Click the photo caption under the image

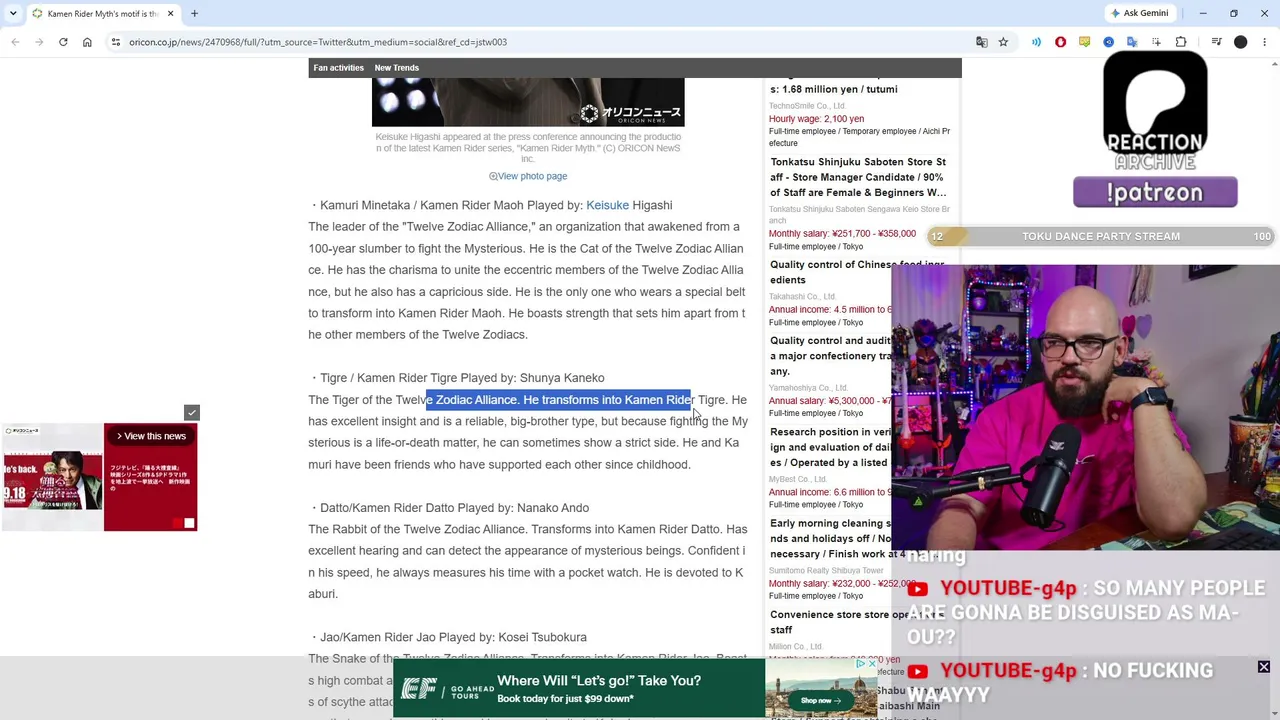click(x=528, y=147)
